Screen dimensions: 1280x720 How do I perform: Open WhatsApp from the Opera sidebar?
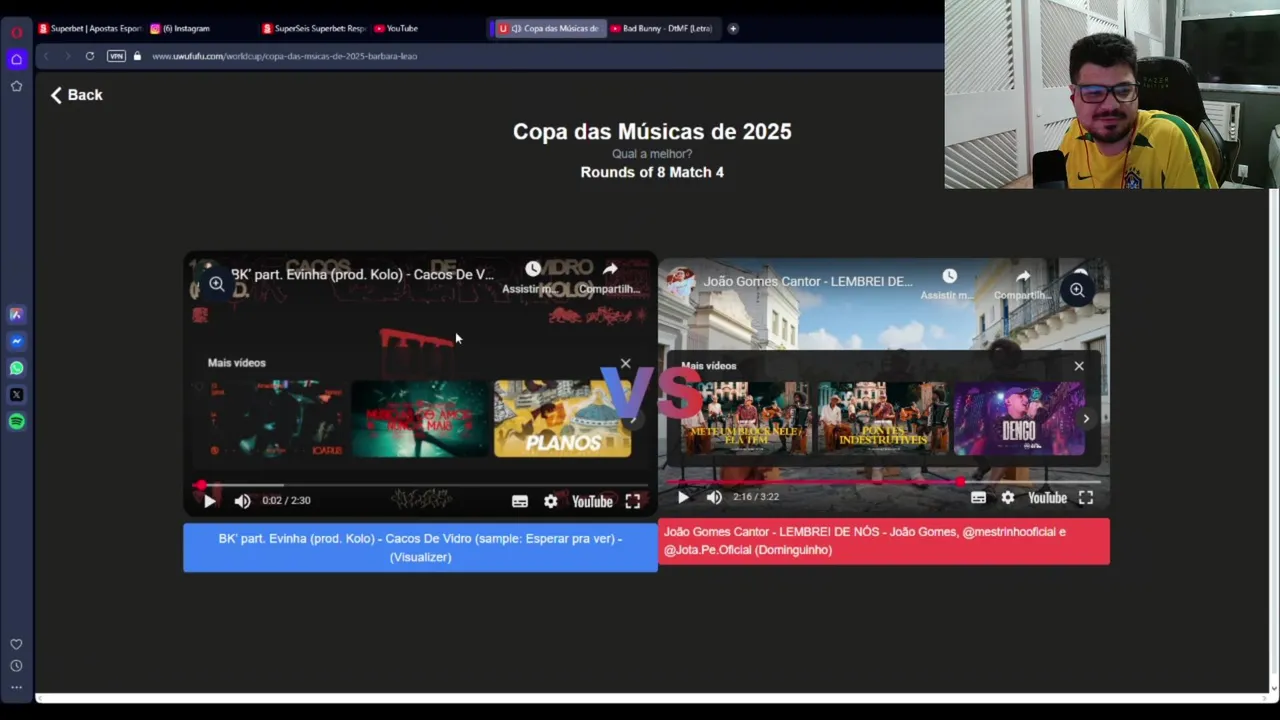click(16, 368)
